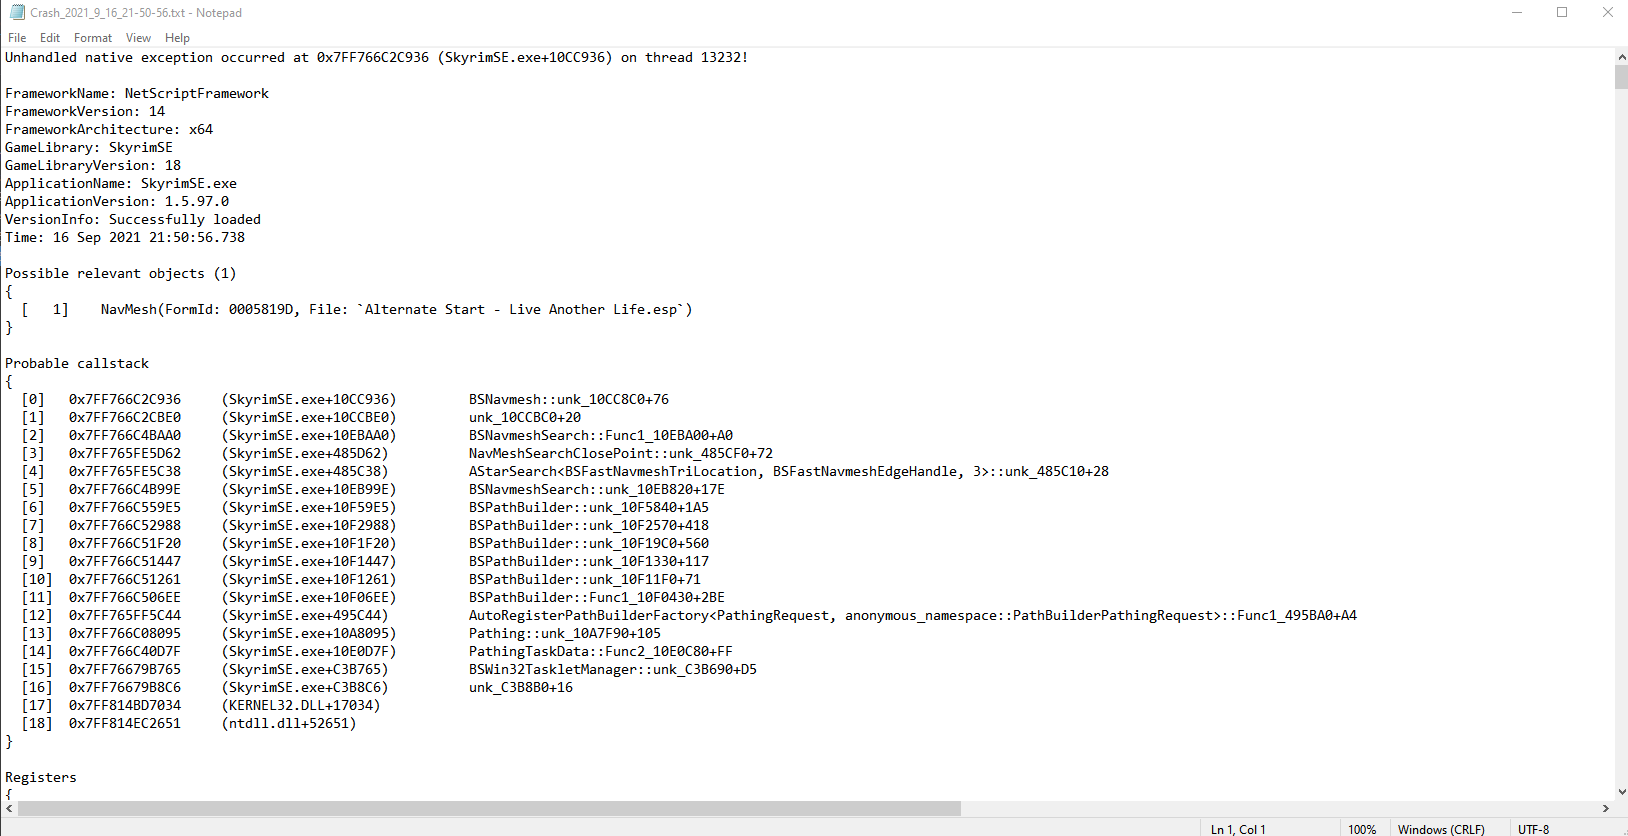Screen dimensions: 1628x836
Task: Open the Help menu
Action: (177, 38)
